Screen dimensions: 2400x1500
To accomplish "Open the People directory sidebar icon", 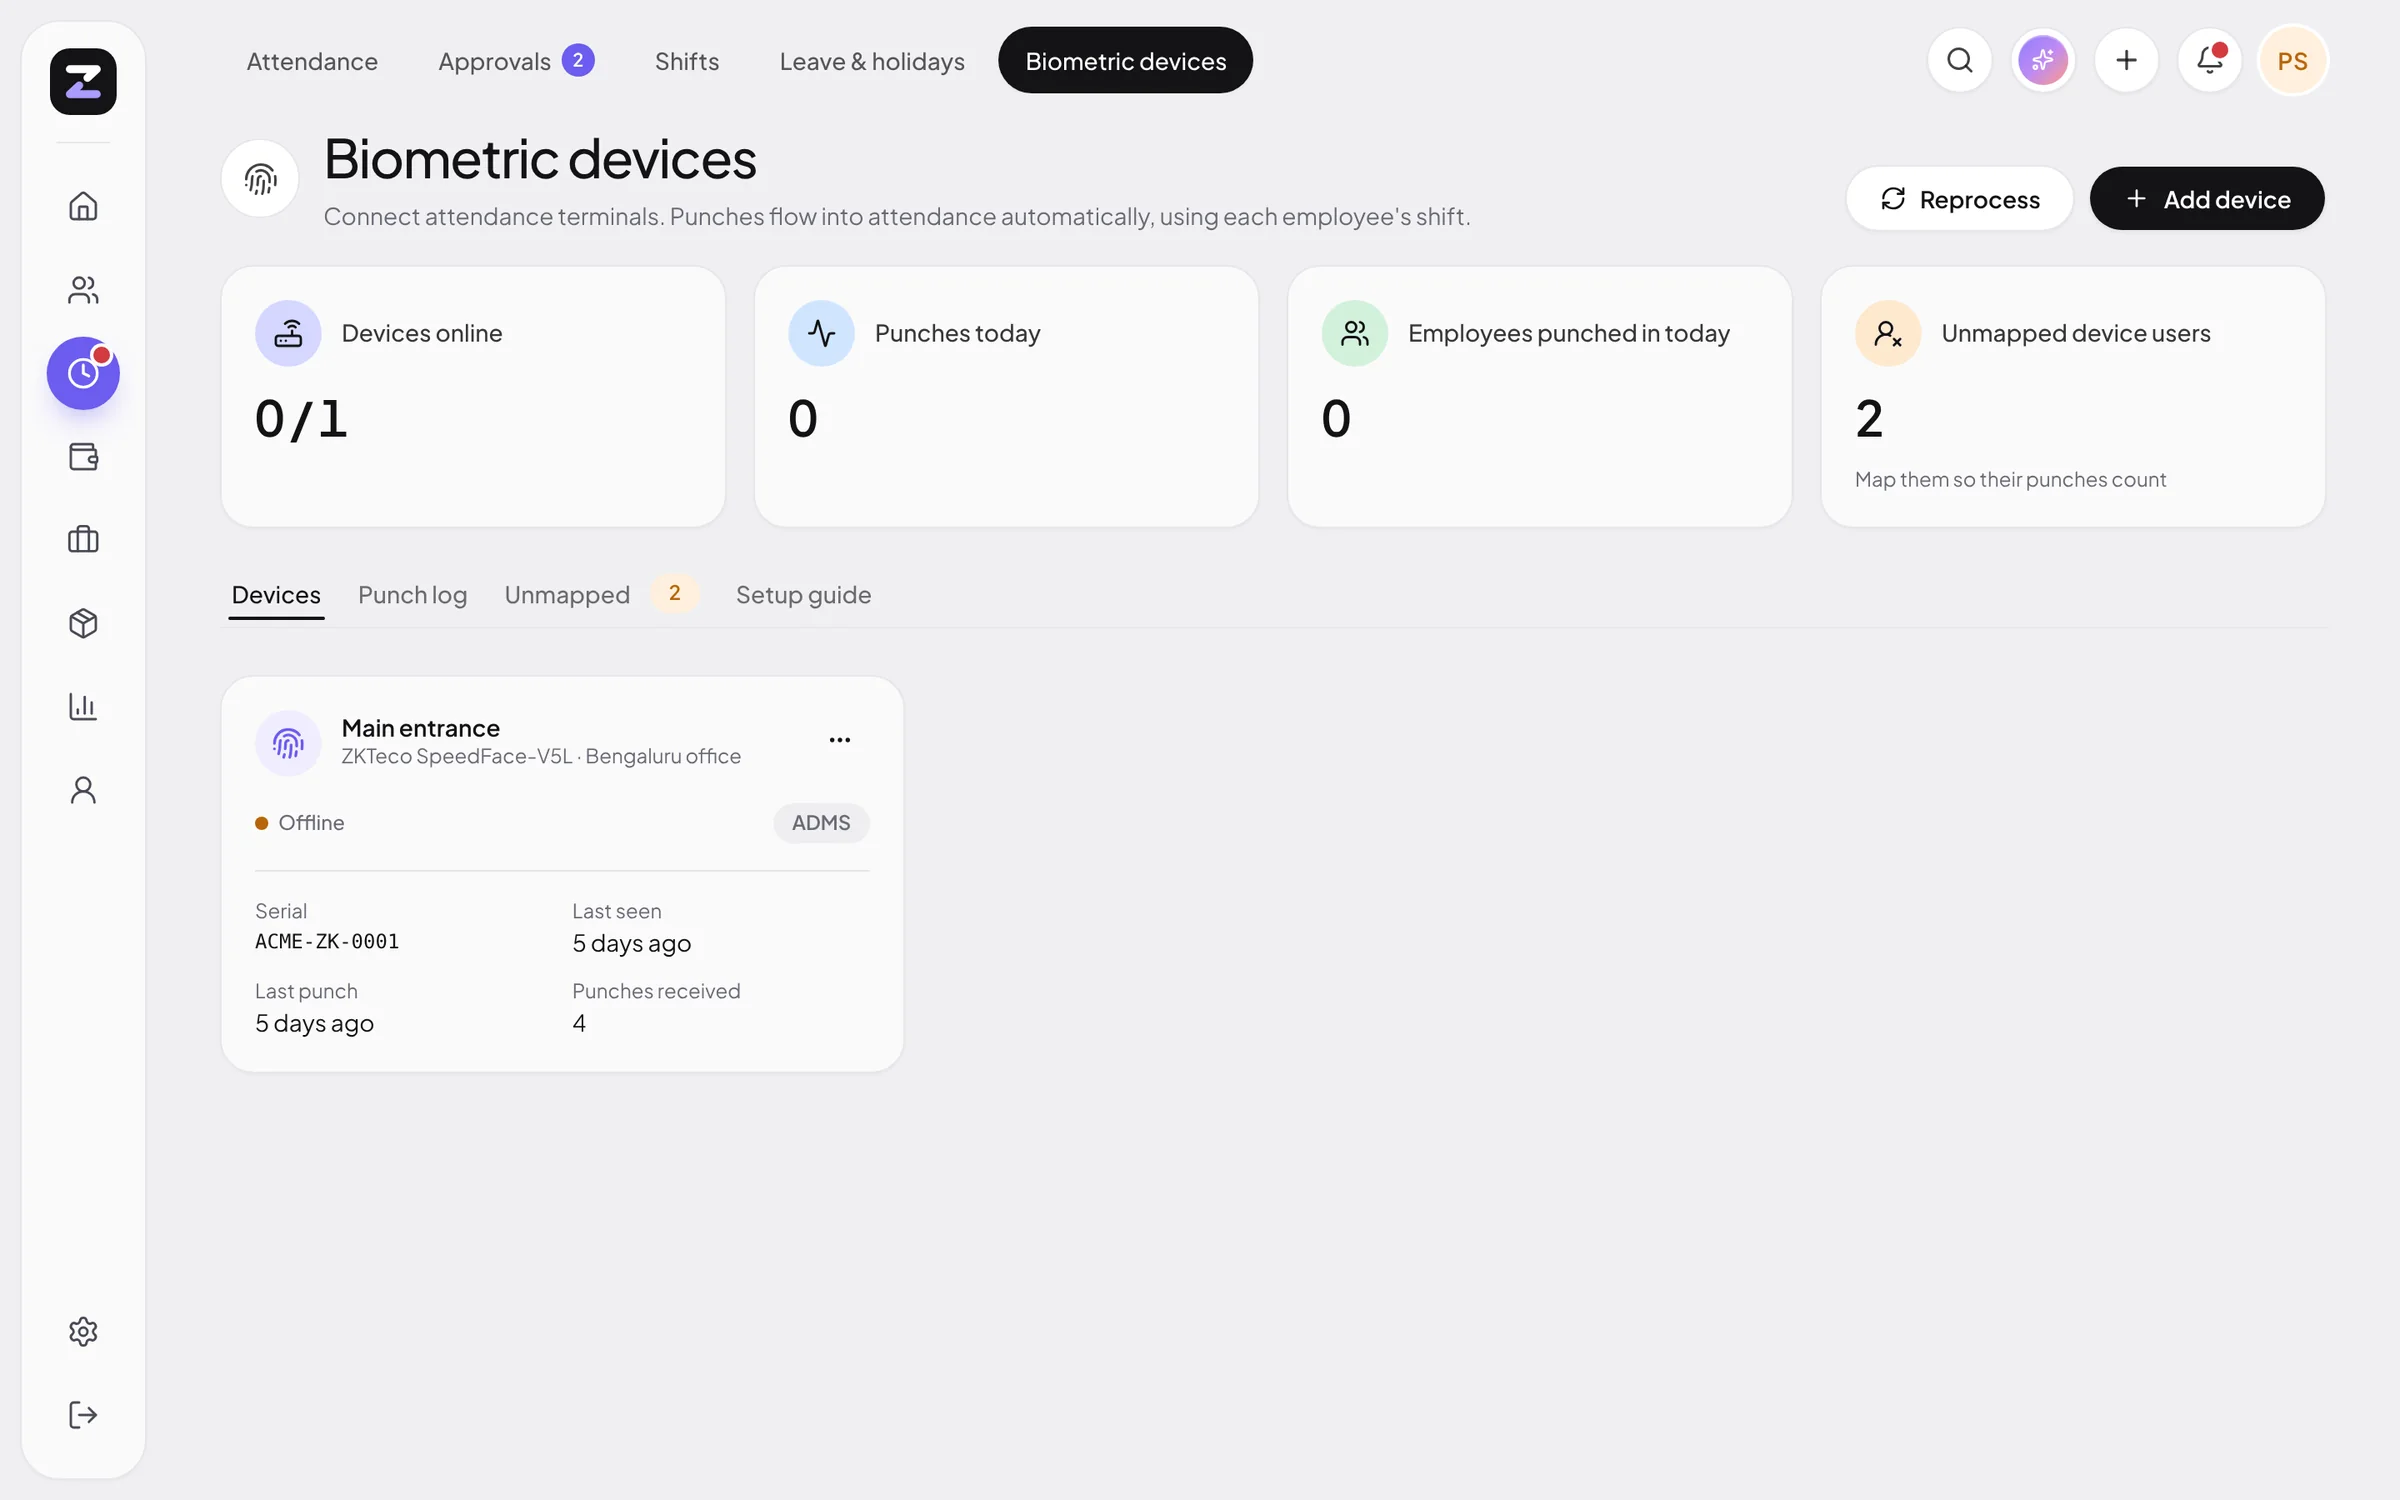I will pyautogui.click(x=83, y=290).
